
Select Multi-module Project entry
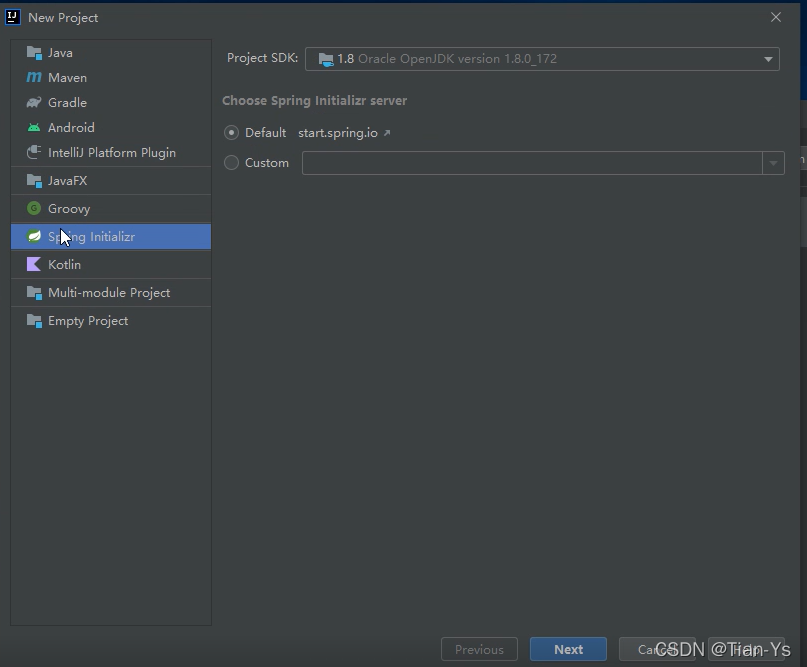111,292
